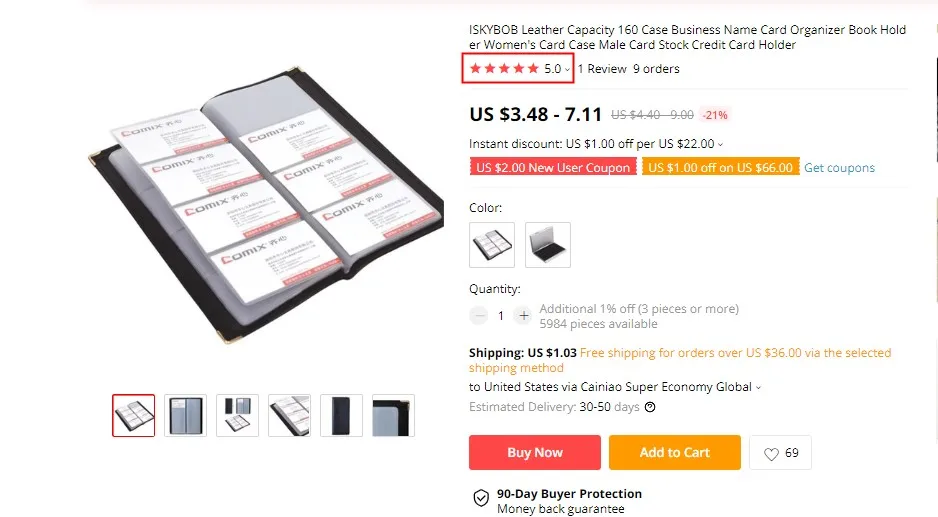Increase quantity with the plus button
Screen dimensions: 938x517
click(x=523, y=315)
